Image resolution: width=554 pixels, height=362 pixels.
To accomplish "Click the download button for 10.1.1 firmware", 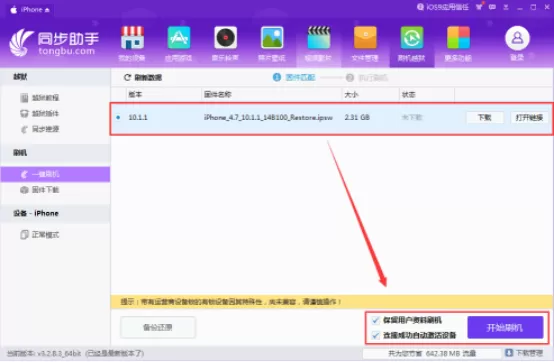I will (485, 117).
